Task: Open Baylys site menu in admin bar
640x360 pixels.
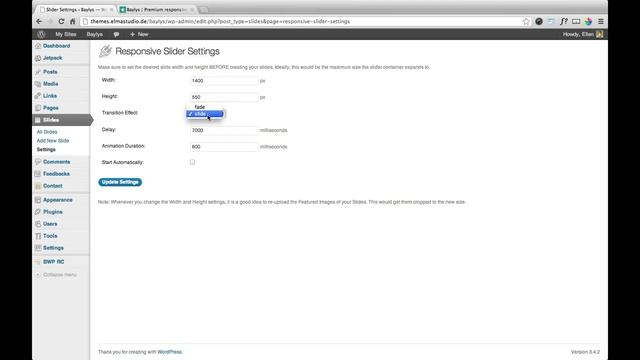Action: pyautogui.click(x=95, y=34)
